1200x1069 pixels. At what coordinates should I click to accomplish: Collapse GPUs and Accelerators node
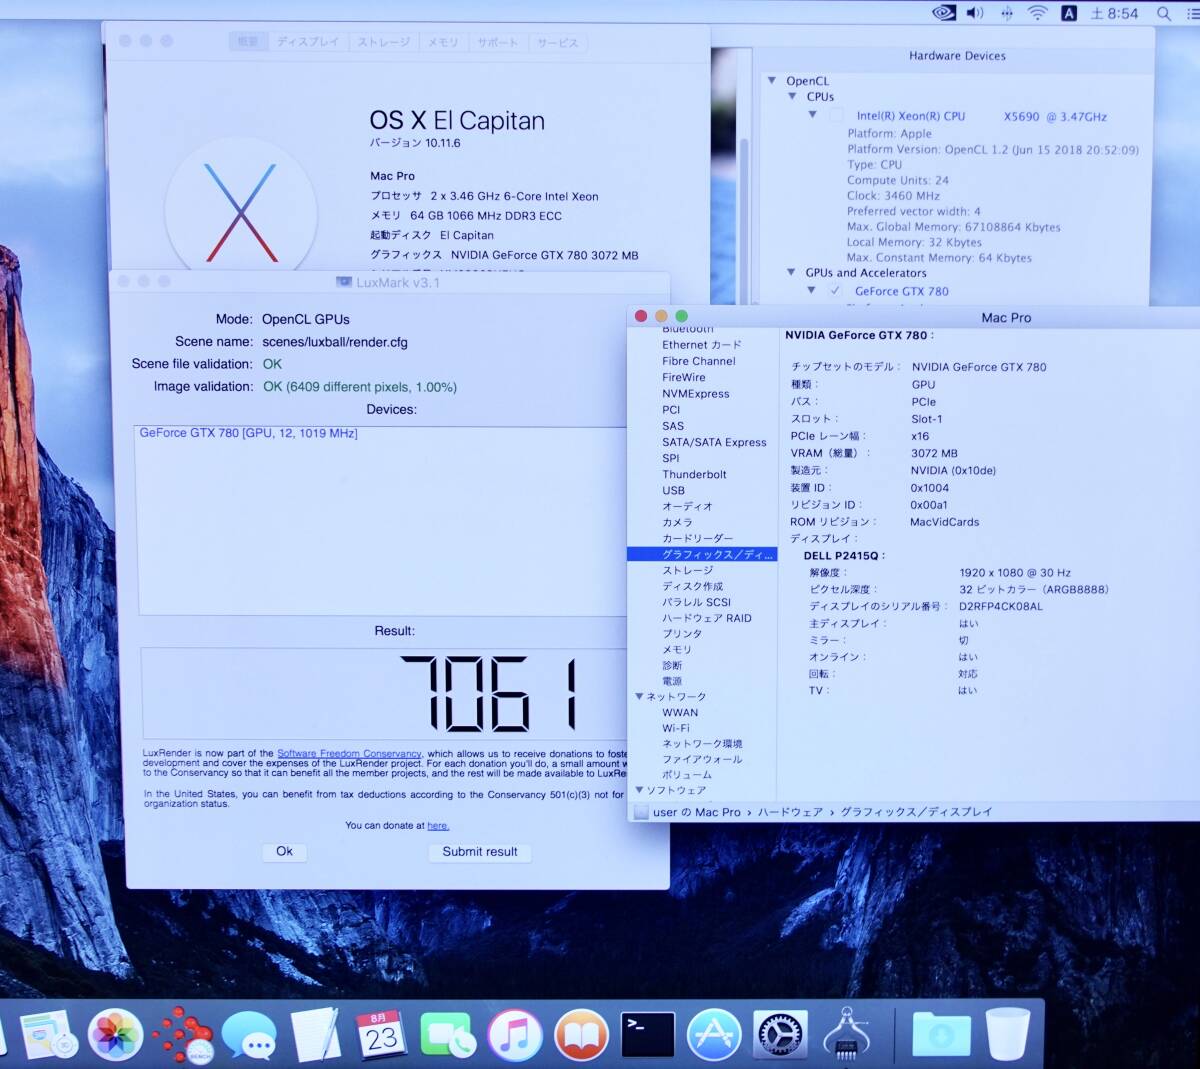coord(791,273)
